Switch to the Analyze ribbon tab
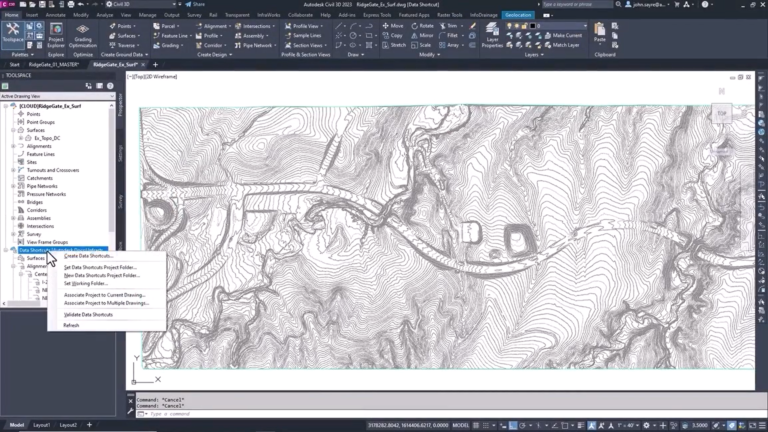This screenshot has height=432, width=768. point(104,15)
